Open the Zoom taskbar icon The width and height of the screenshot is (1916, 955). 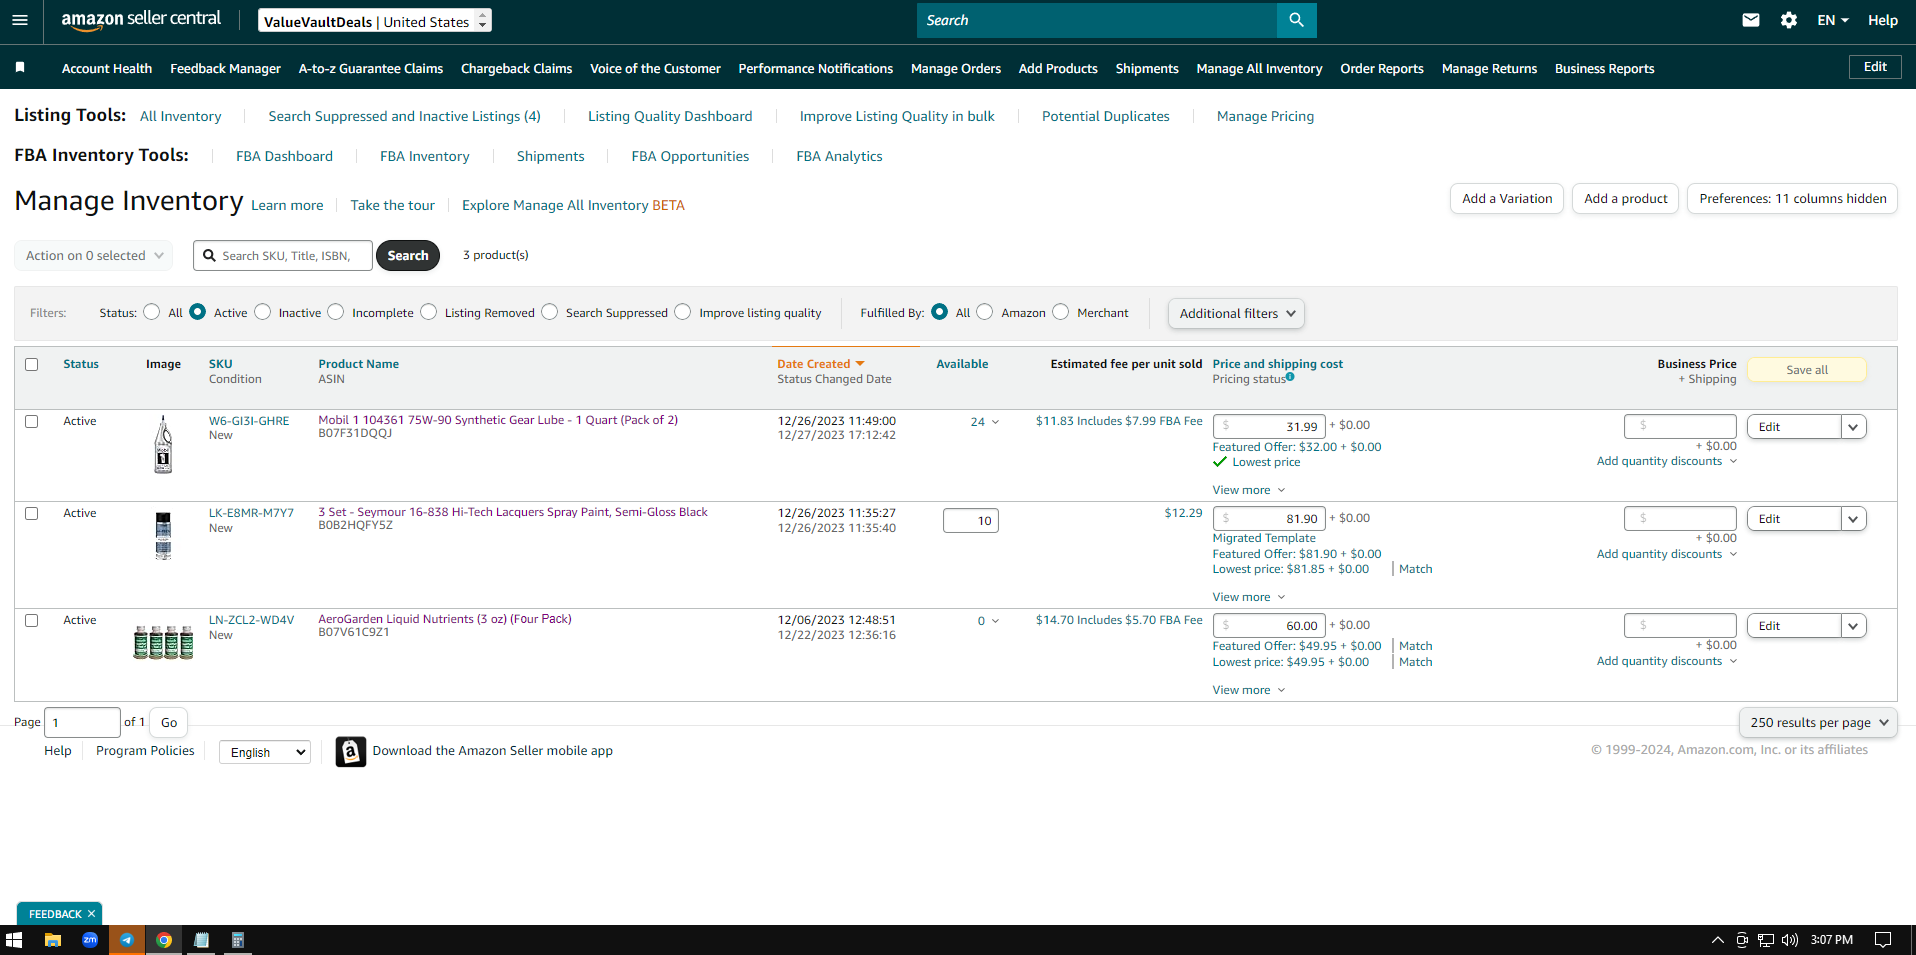tap(90, 940)
